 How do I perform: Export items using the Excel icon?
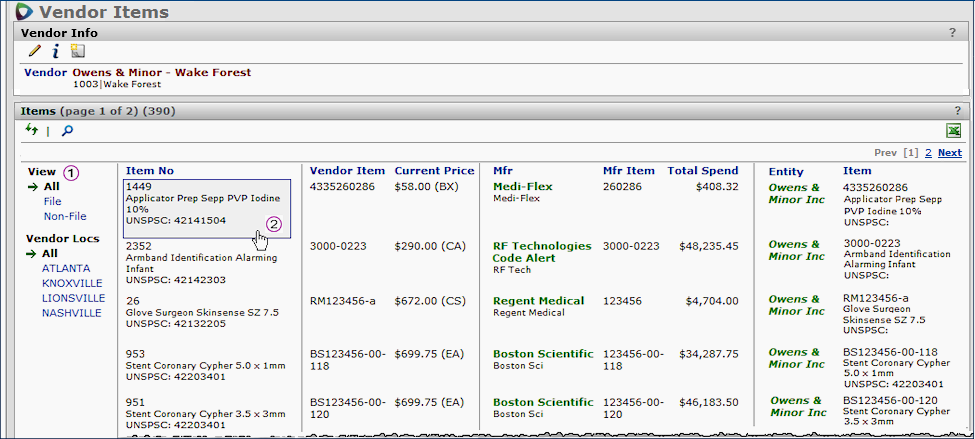953,131
